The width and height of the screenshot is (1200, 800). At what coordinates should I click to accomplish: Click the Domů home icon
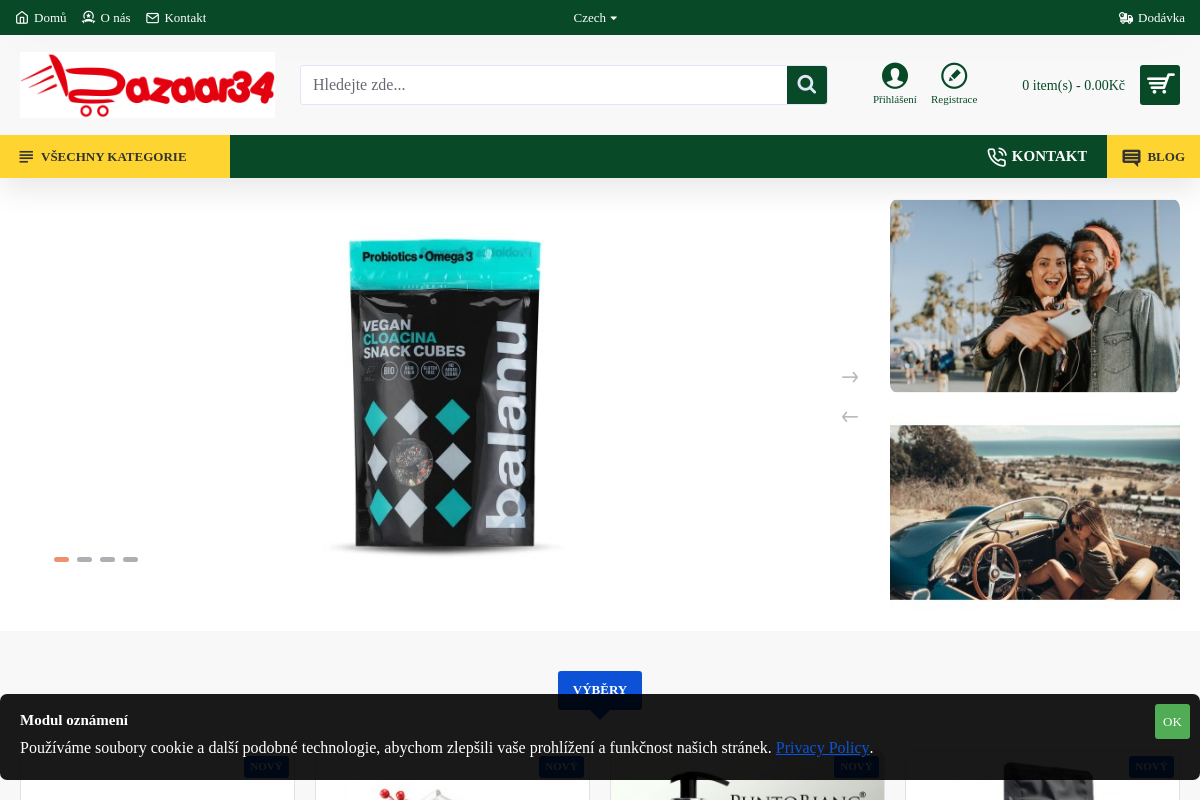coord(22,18)
